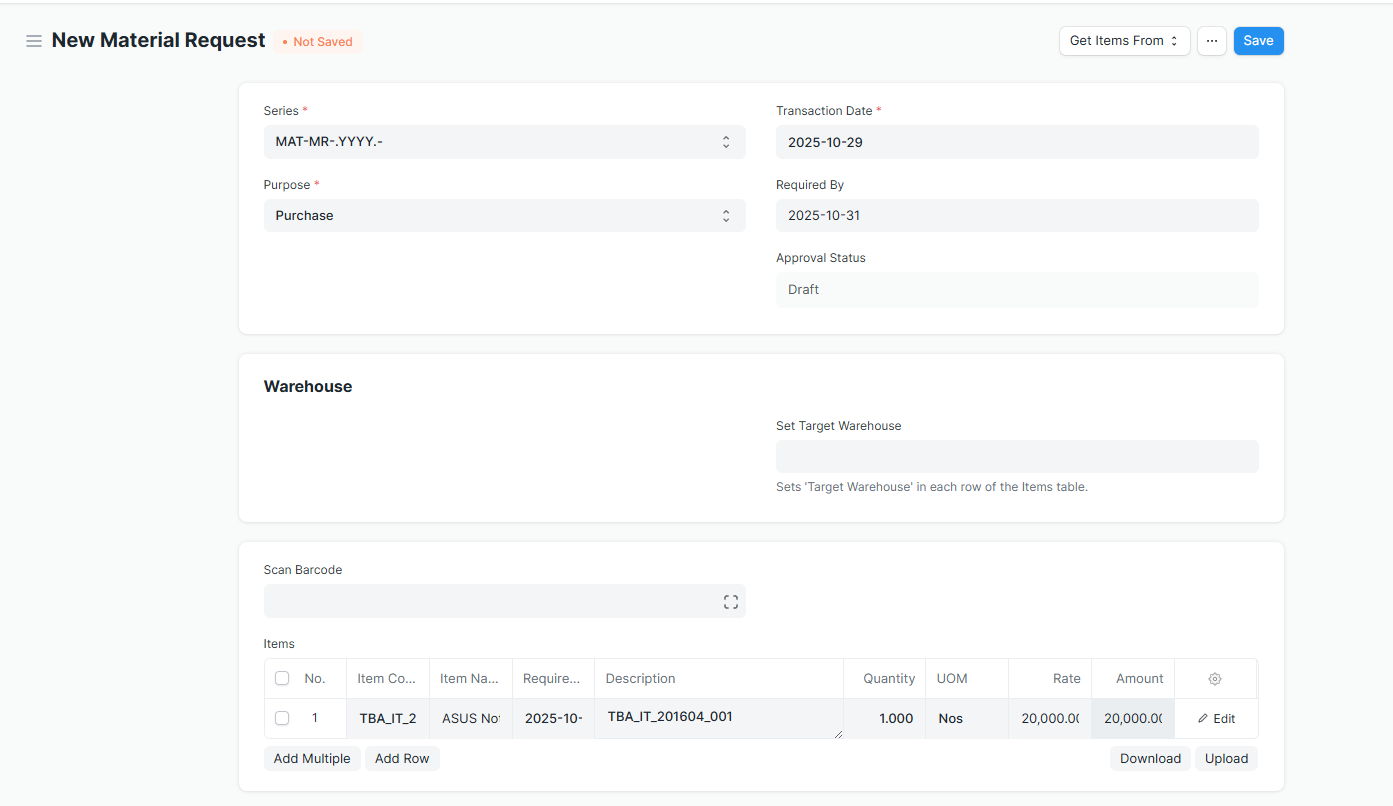
Task: Click the Quantity cell in row 1
Action: coord(884,719)
